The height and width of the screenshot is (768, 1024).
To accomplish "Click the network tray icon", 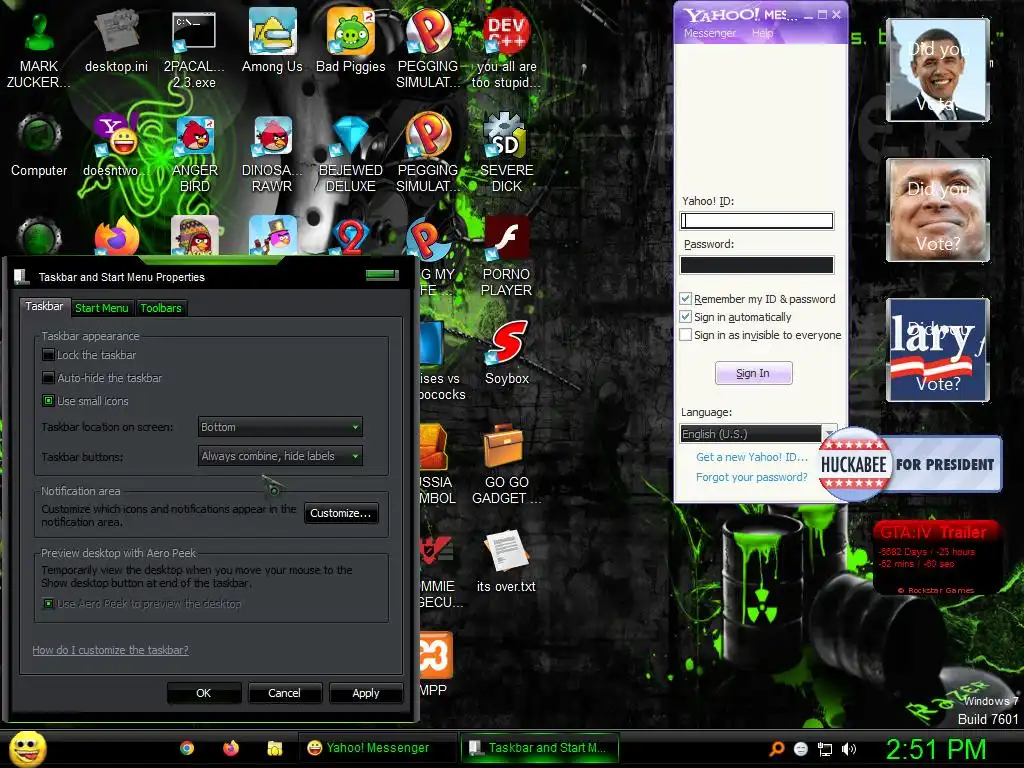I will click(x=825, y=749).
